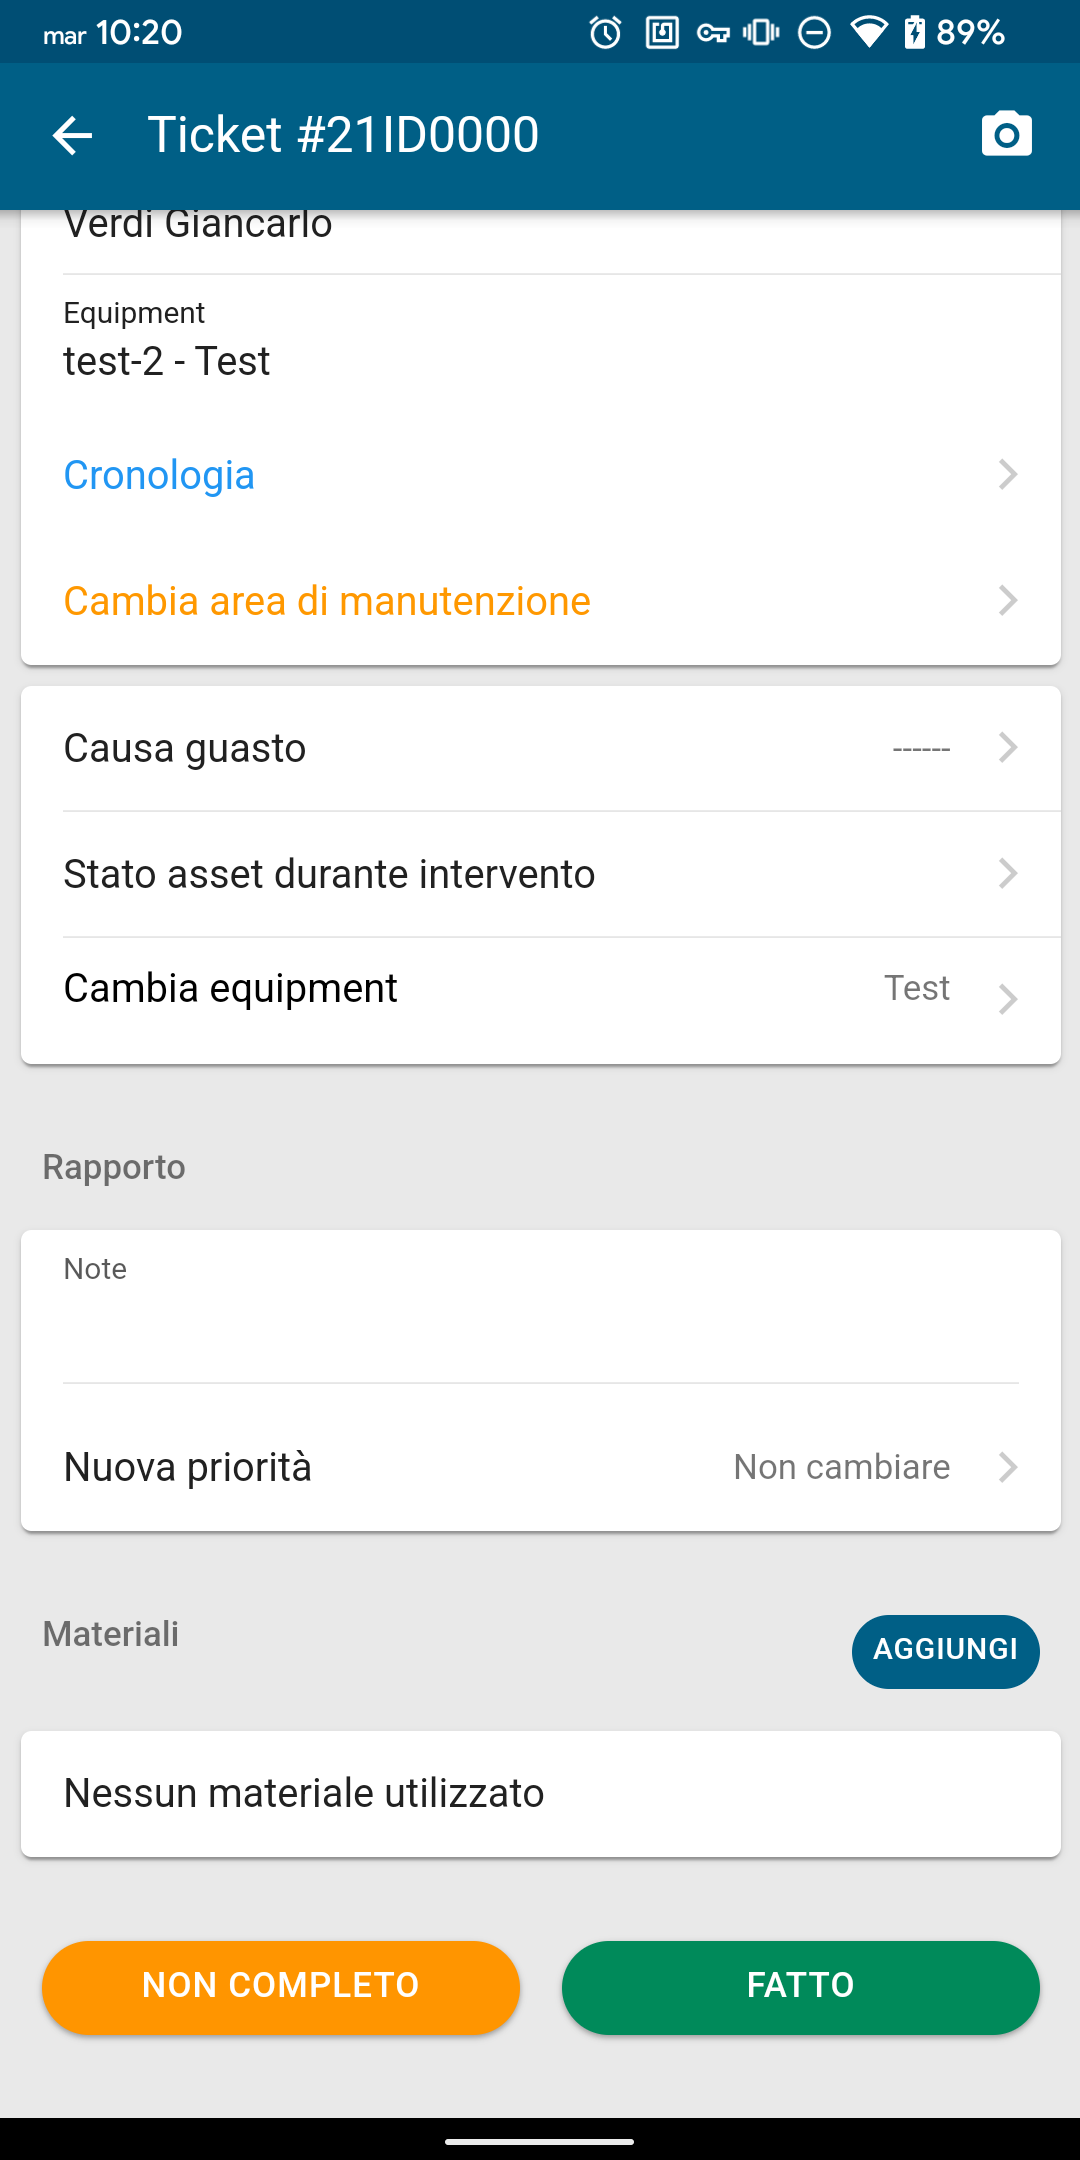
Task: Tap the Nessun materiale utilizzato card
Action: point(540,1793)
